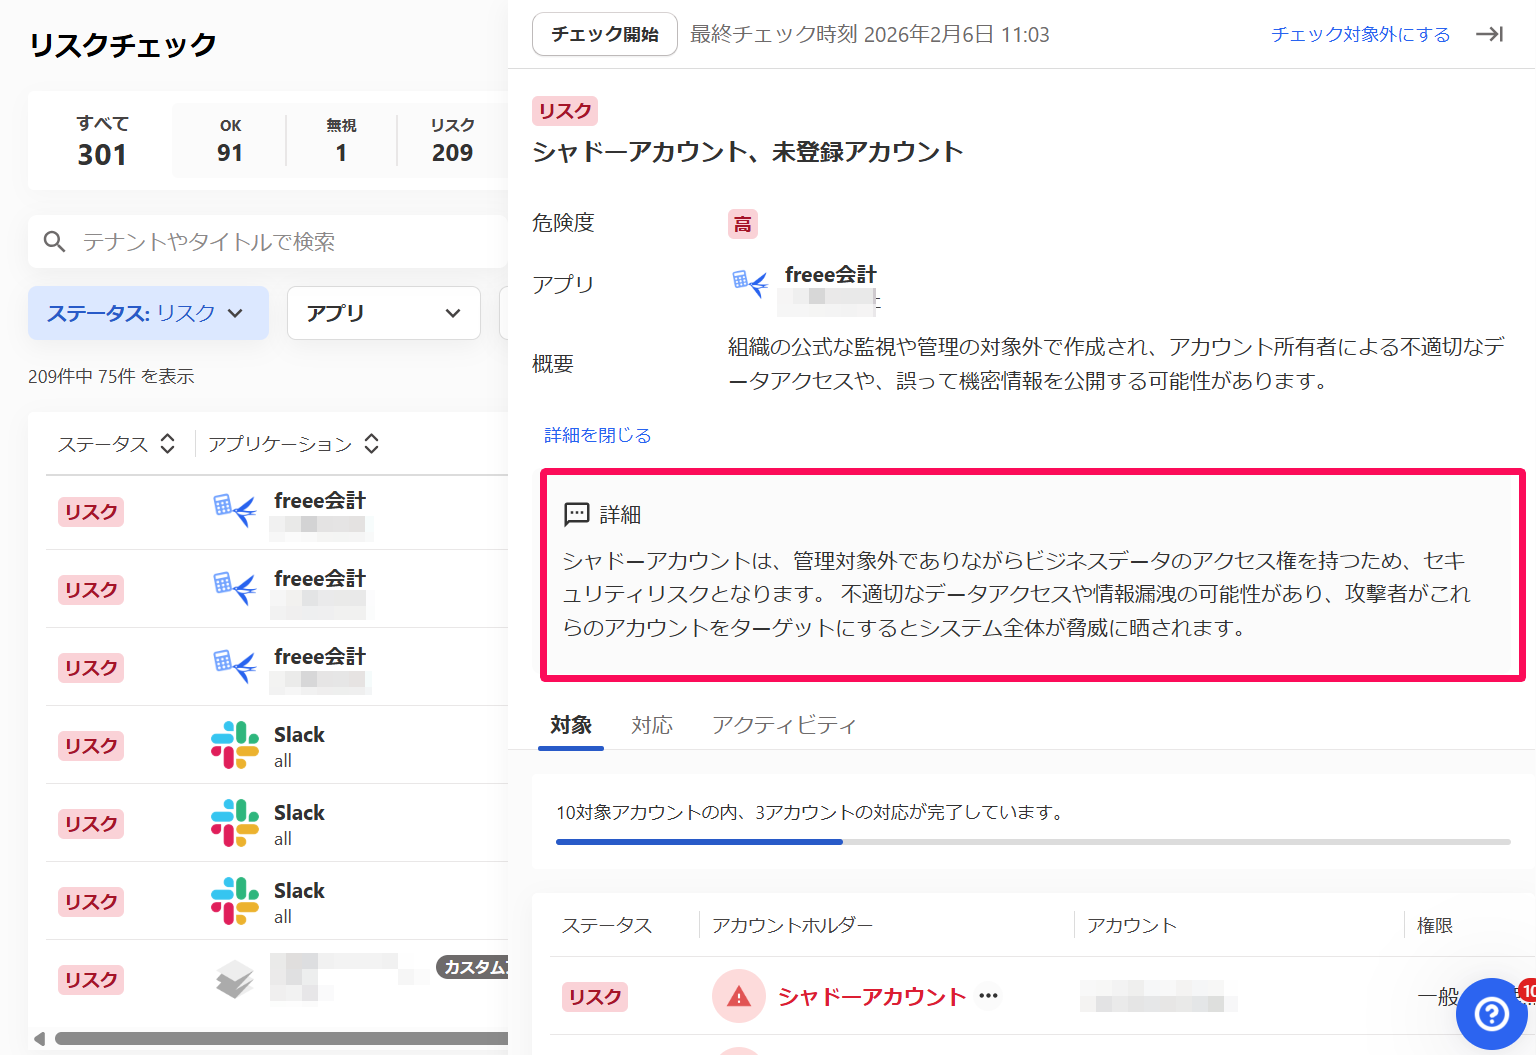Open the shadow account ellipsis menu
1536x1055 pixels.
coord(989,996)
